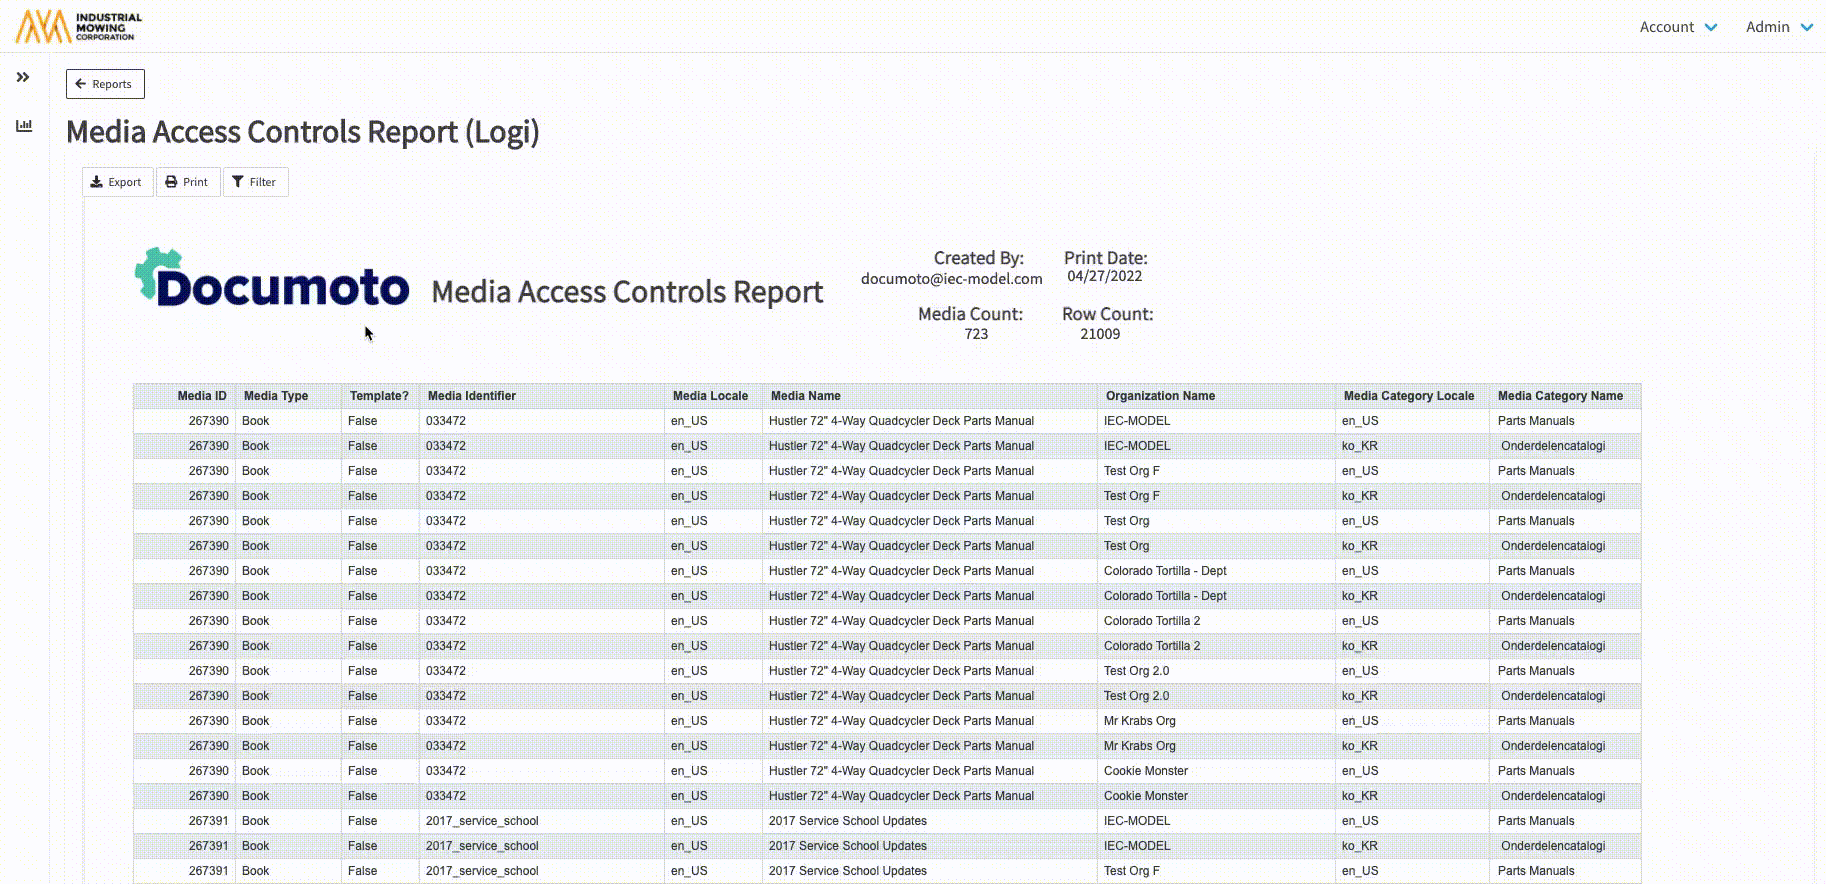Select the Media Category Locale column header
Viewport: 1826px width, 884px height.
[x=1408, y=396]
